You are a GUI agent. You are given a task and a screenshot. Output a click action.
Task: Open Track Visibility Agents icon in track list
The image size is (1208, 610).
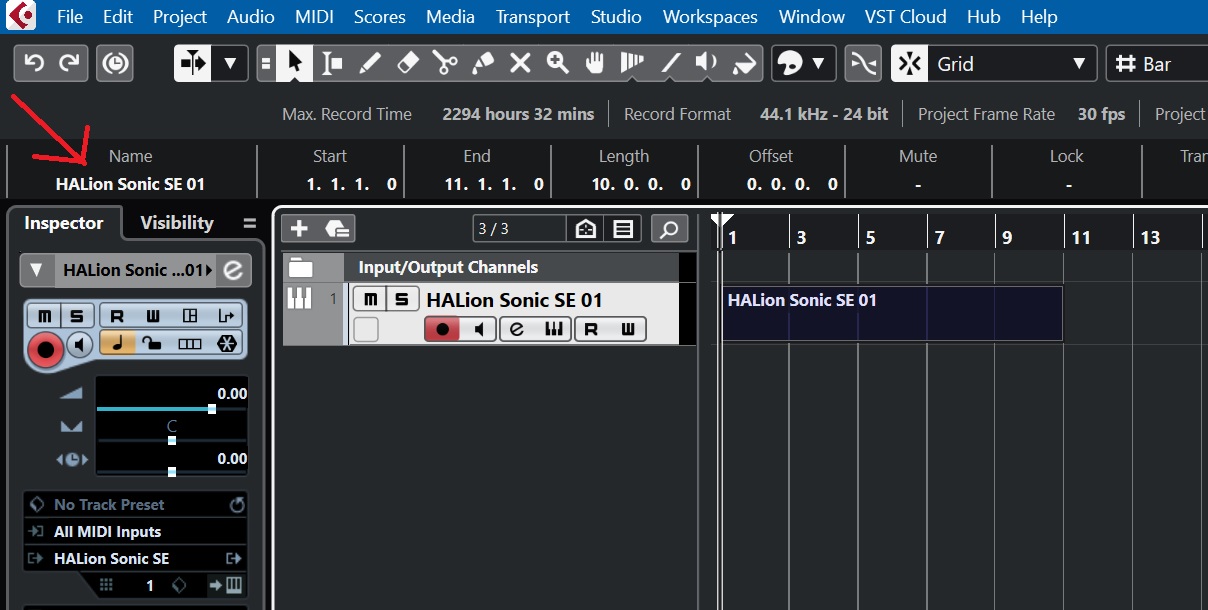pos(585,229)
